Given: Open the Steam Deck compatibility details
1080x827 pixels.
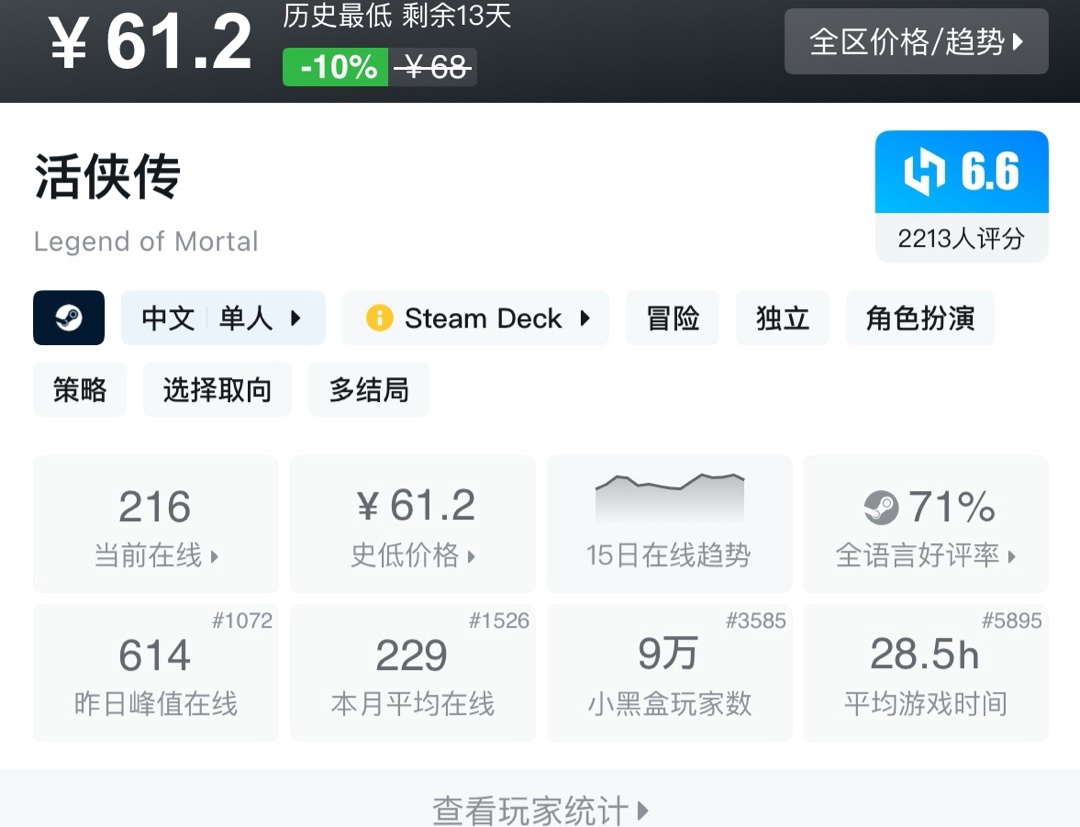Looking at the screenshot, I should pyautogui.click(x=475, y=317).
